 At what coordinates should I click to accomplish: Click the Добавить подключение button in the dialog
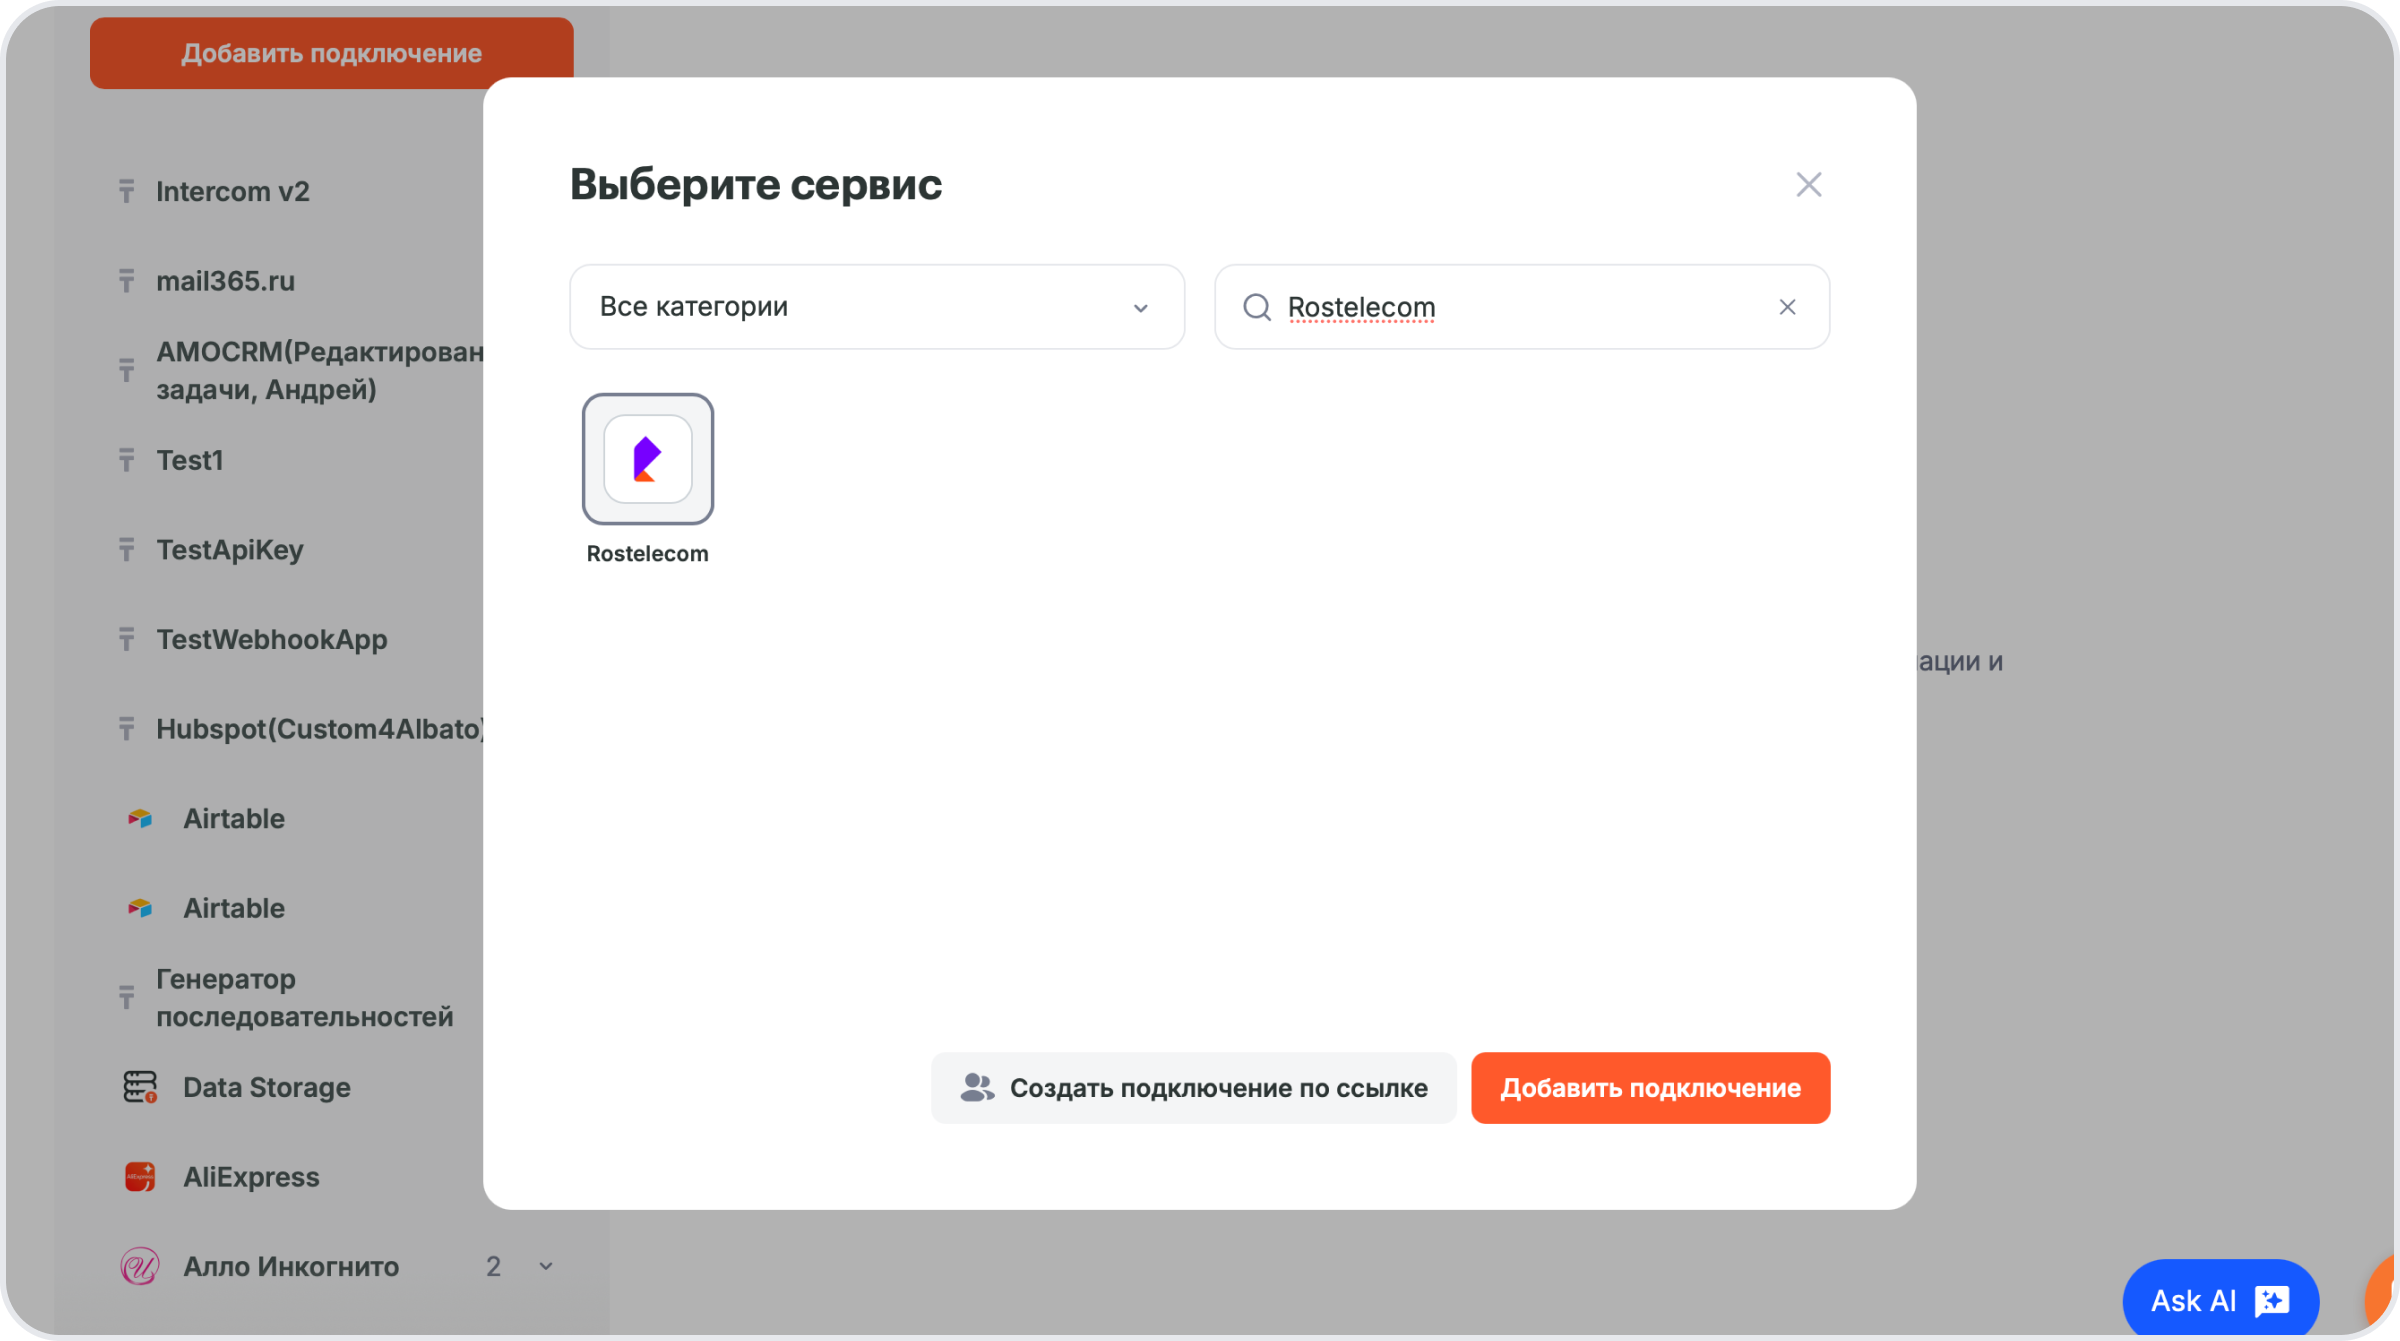[x=1650, y=1088]
